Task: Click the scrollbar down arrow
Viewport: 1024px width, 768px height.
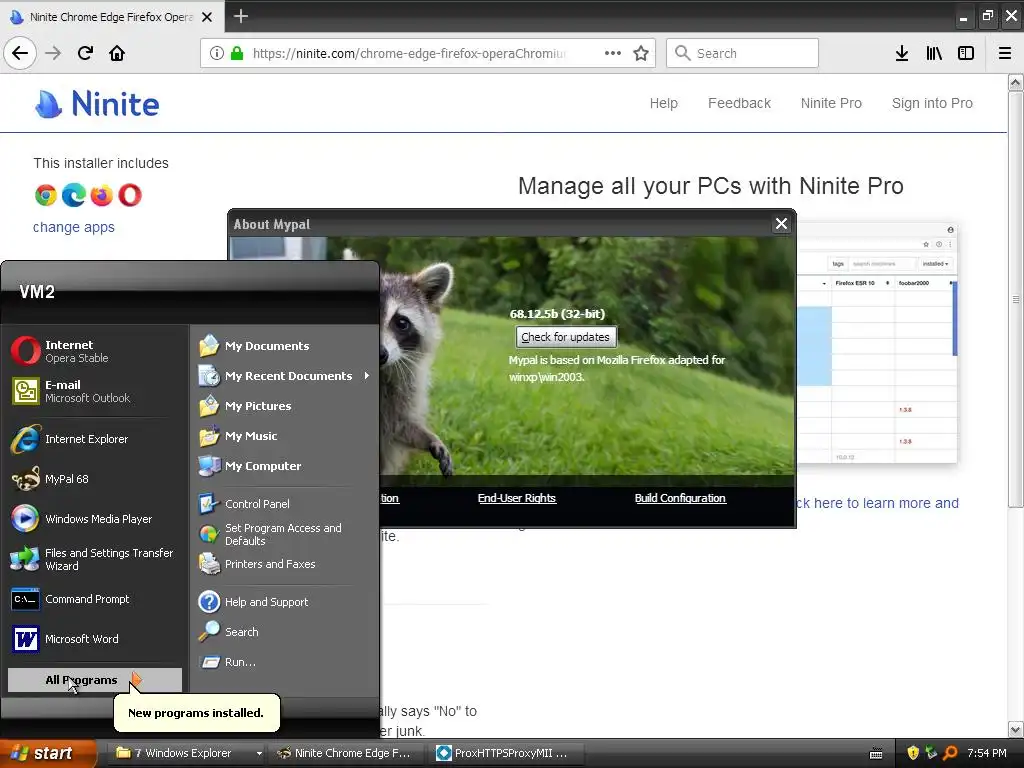Action: tap(1015, 729)
